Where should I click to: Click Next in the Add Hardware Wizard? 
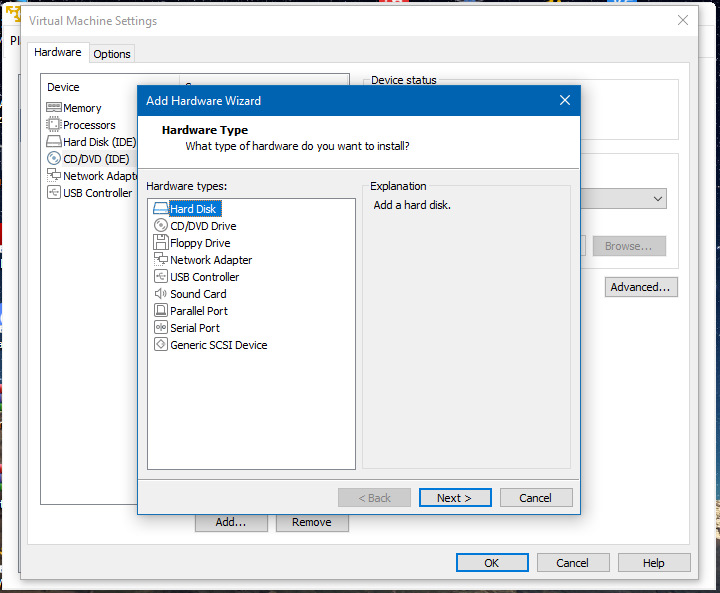(x=455, y=498)
